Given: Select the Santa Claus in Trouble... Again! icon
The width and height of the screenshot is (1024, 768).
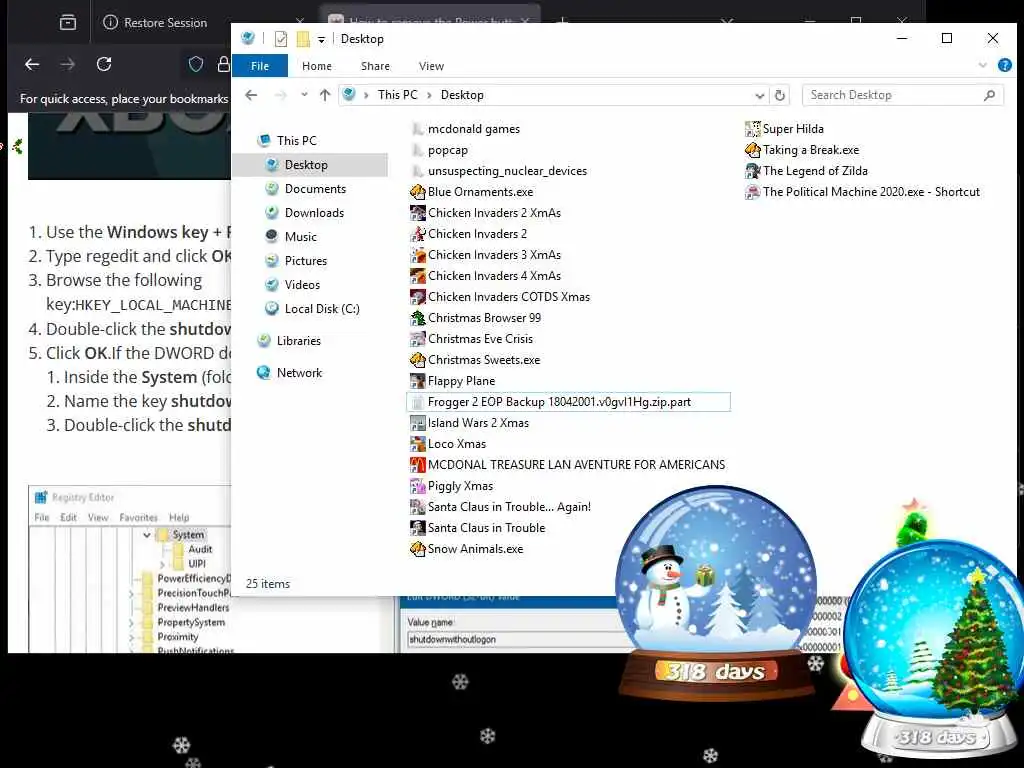Looking at the screenshot, I should click(417, 507).
